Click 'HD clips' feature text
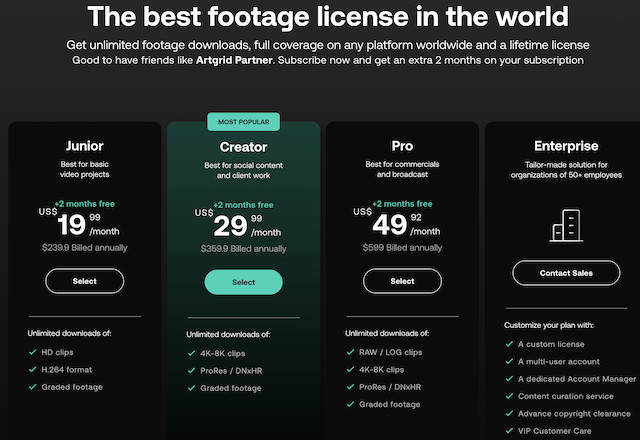The image size is (640, 440). tap(57, 352)
